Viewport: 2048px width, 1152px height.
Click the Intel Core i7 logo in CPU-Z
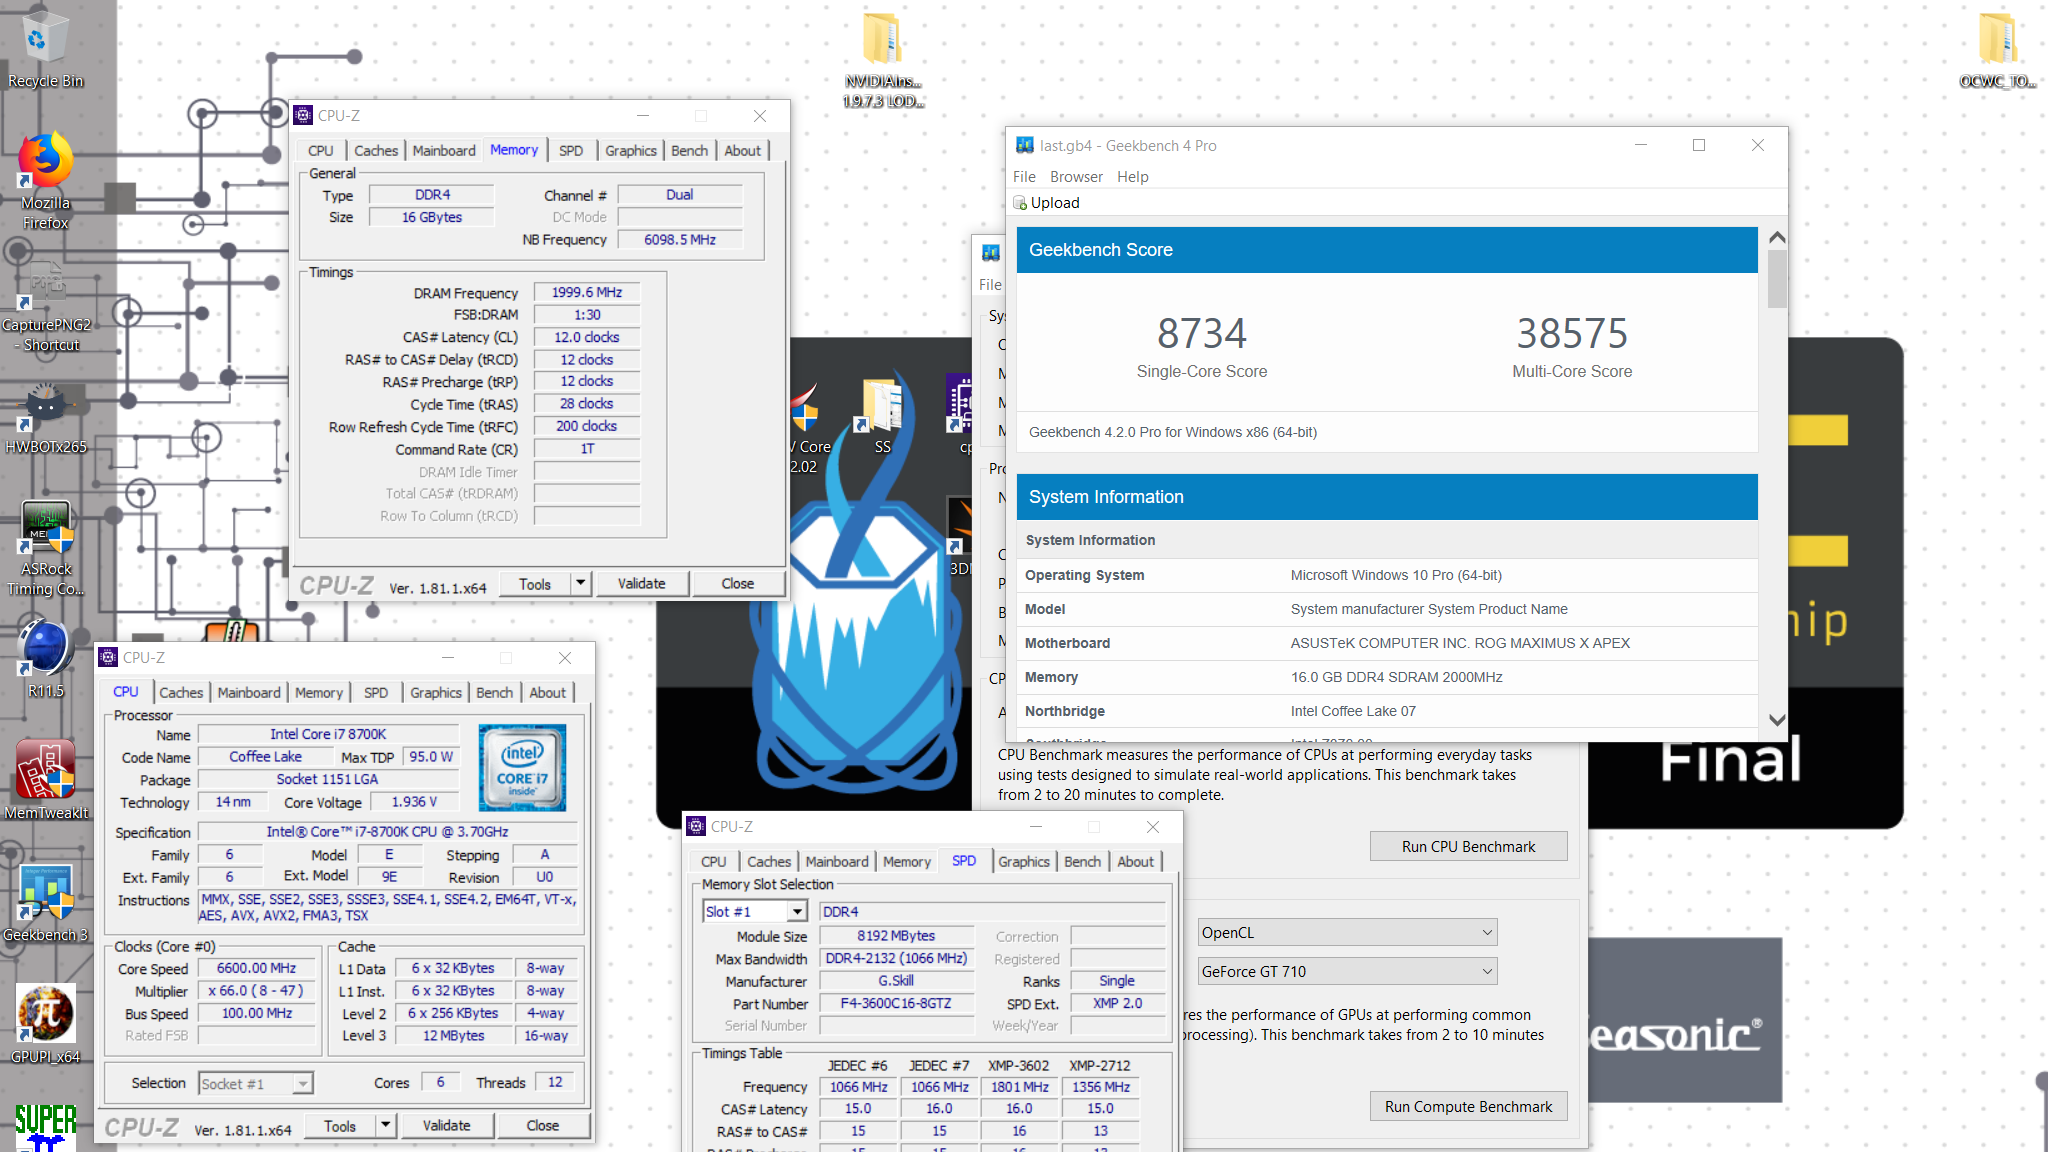(x=522, y=767)
